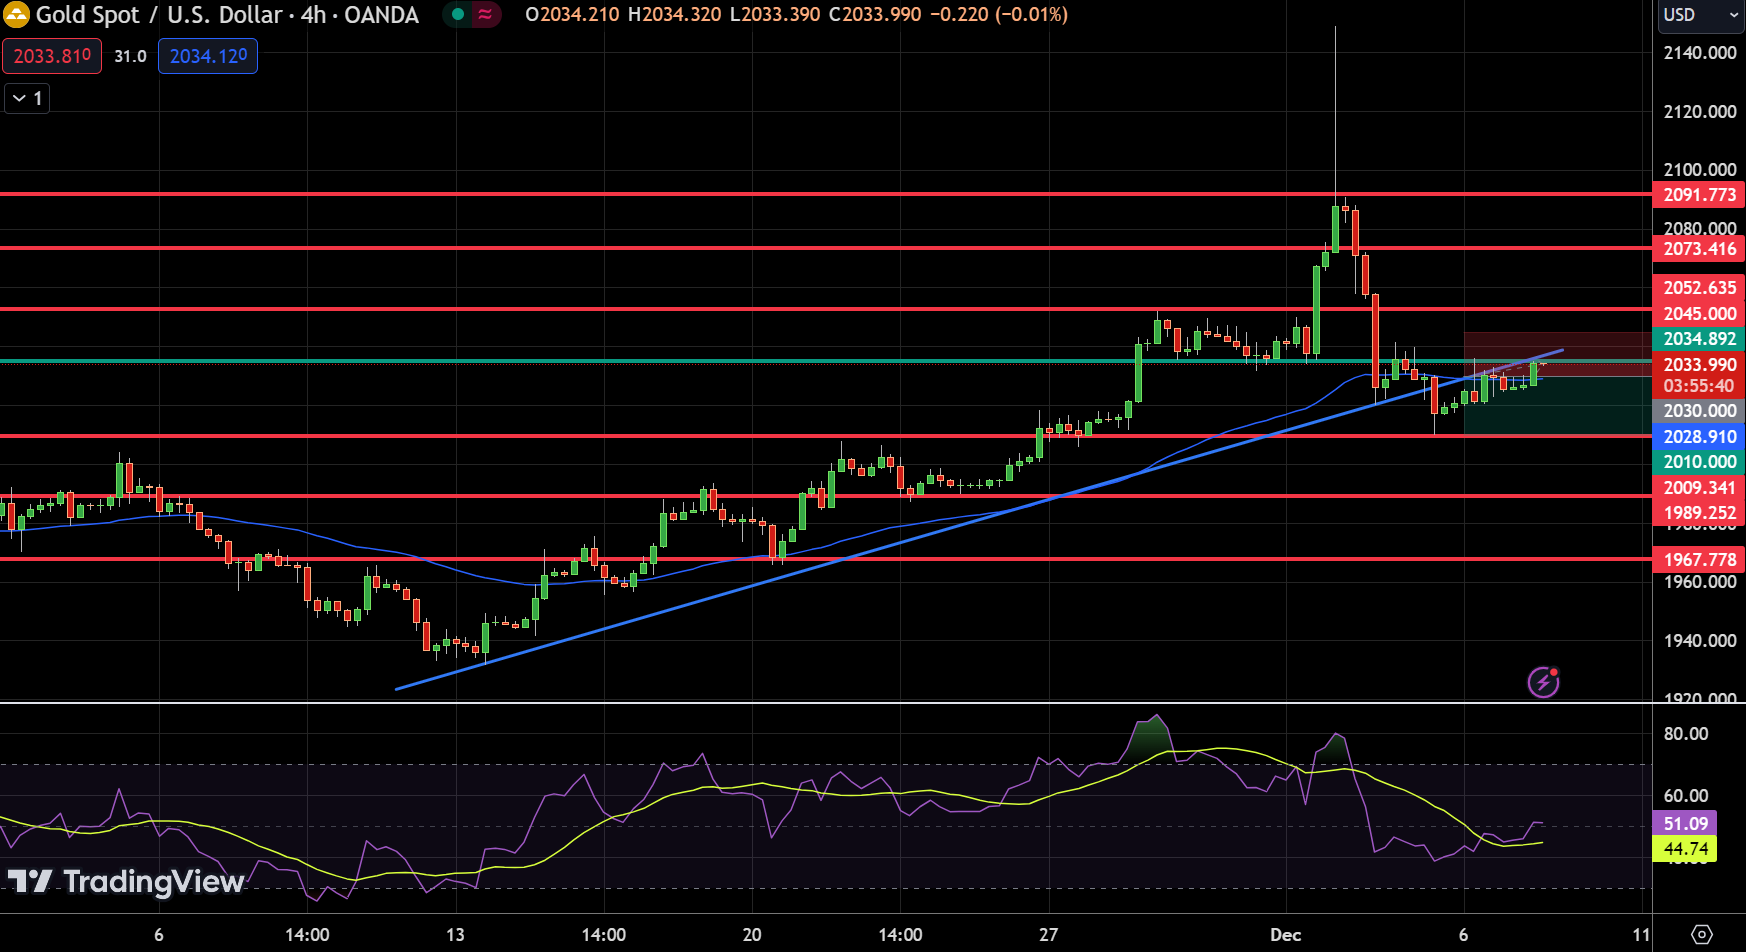Click the gray 2030.000 price label
Image resolution: width=1746 pixels, height=952 pixels.
pos(1699,411)
